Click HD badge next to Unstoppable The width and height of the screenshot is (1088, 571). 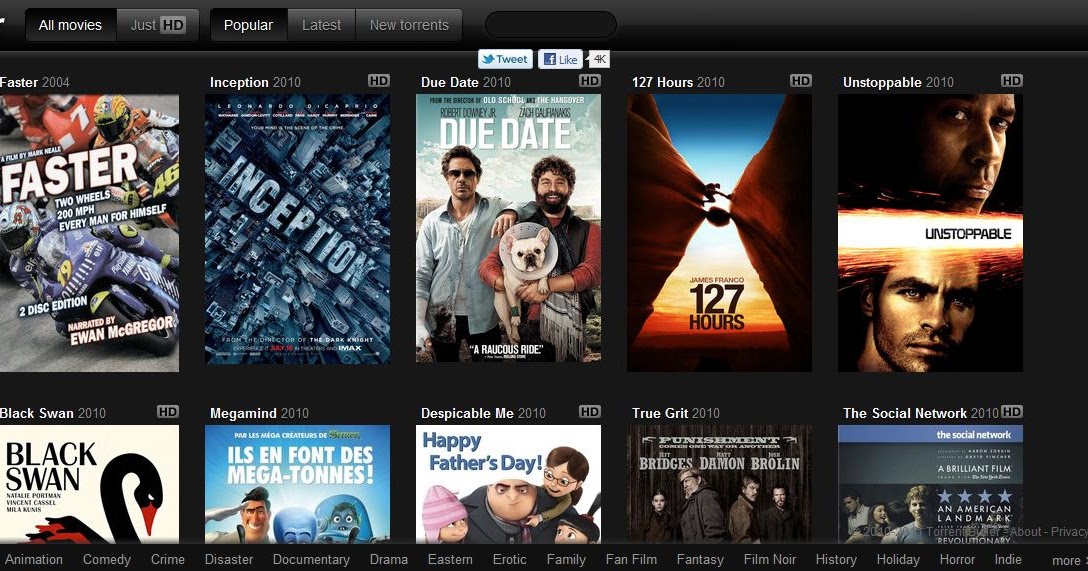pyautogui.click(x=1011, y=81)
